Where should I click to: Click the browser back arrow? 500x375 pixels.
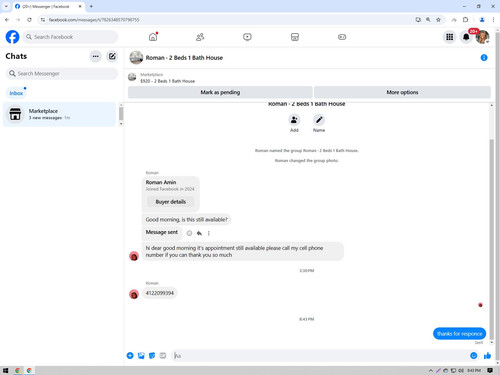(x=7, y=20)
